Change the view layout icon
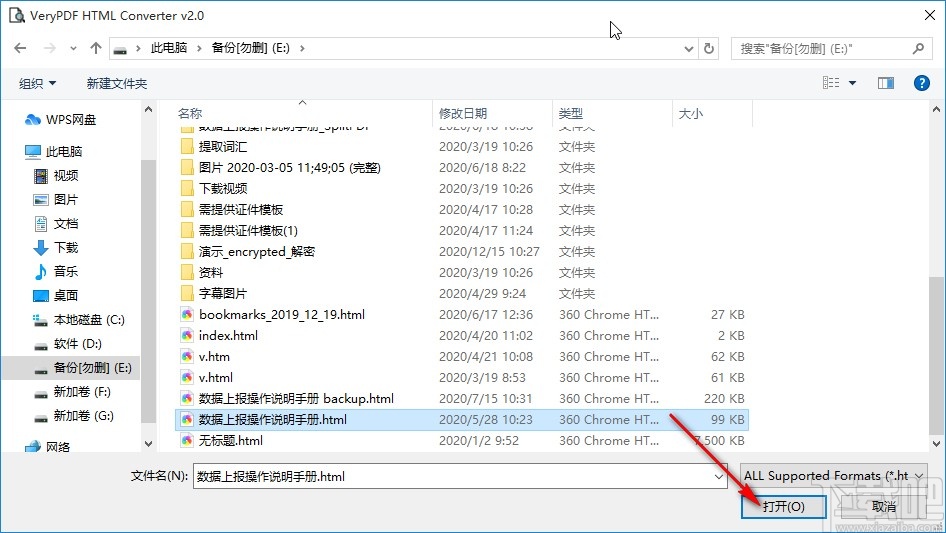Image resolution: width=946 pixels, height=533 pixels. [831, 83]
